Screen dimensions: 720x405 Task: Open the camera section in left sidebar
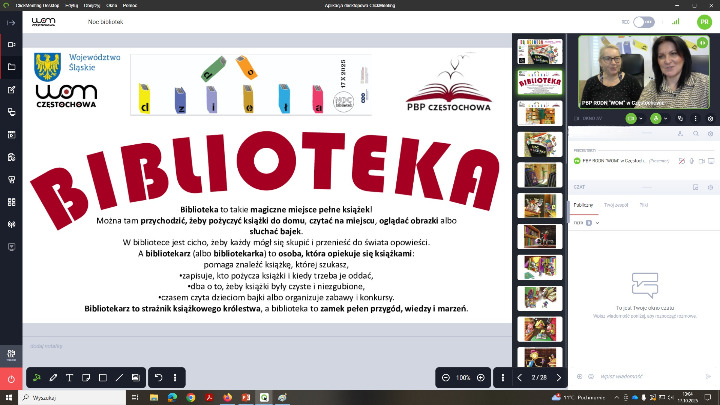[11, 44]
